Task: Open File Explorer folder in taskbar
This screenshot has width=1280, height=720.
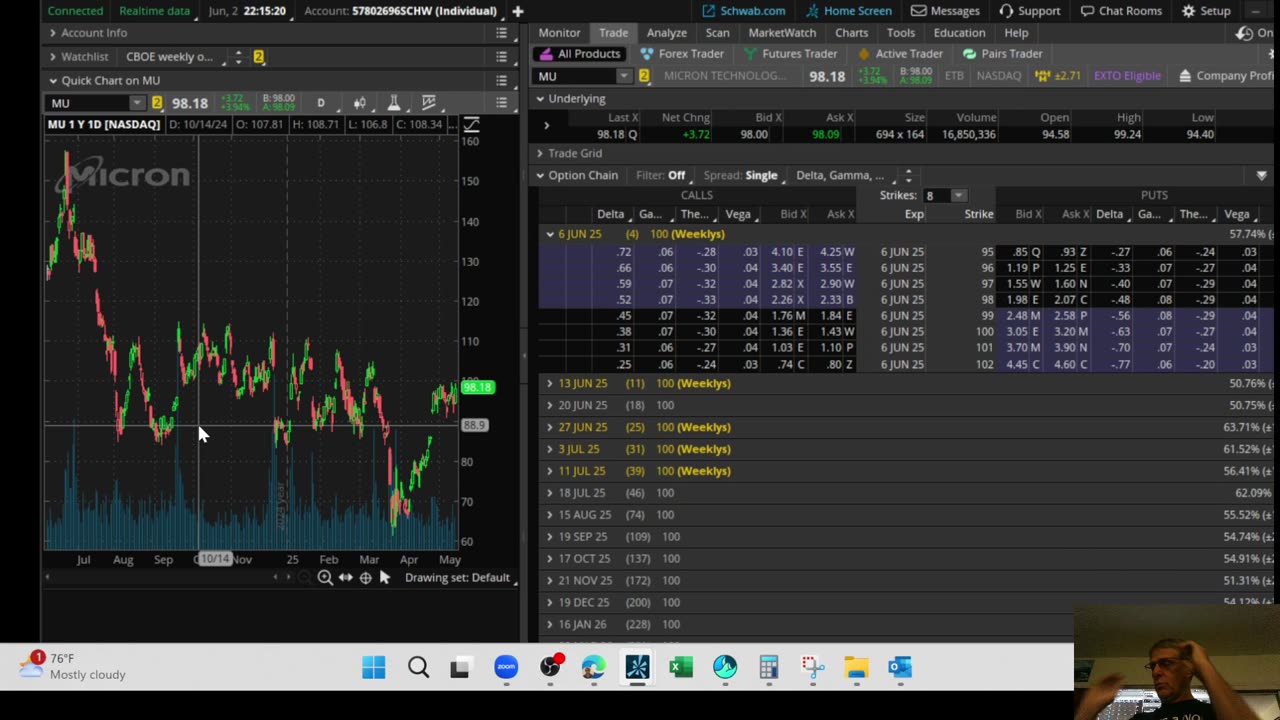Action: tap(856, 667)
